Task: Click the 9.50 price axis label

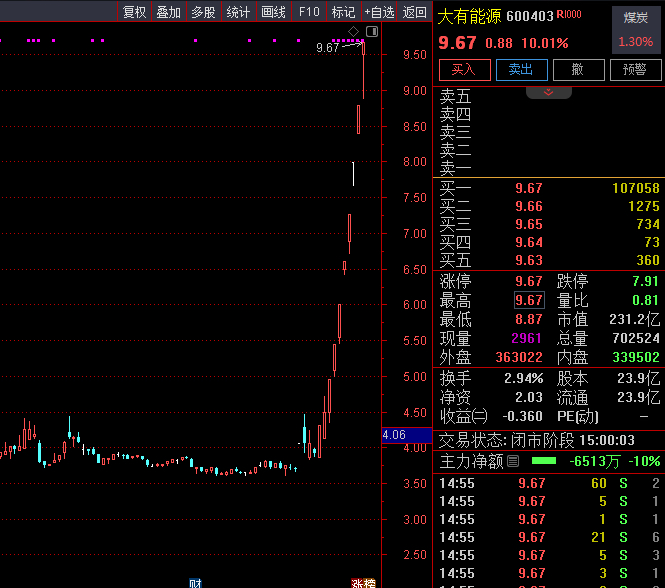Action: (x=414, y=55)
